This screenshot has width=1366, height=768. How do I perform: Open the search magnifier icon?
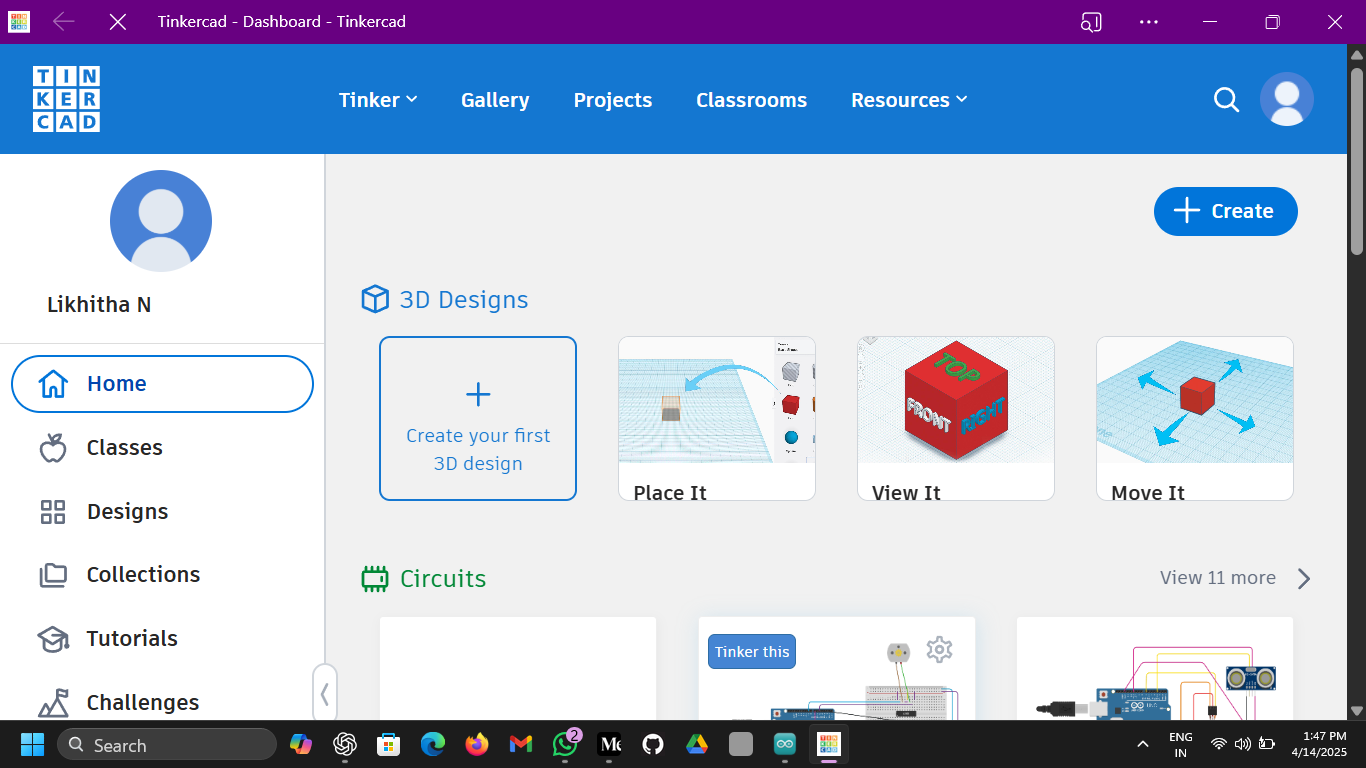pyautogui.click(x=1226, y=99)
